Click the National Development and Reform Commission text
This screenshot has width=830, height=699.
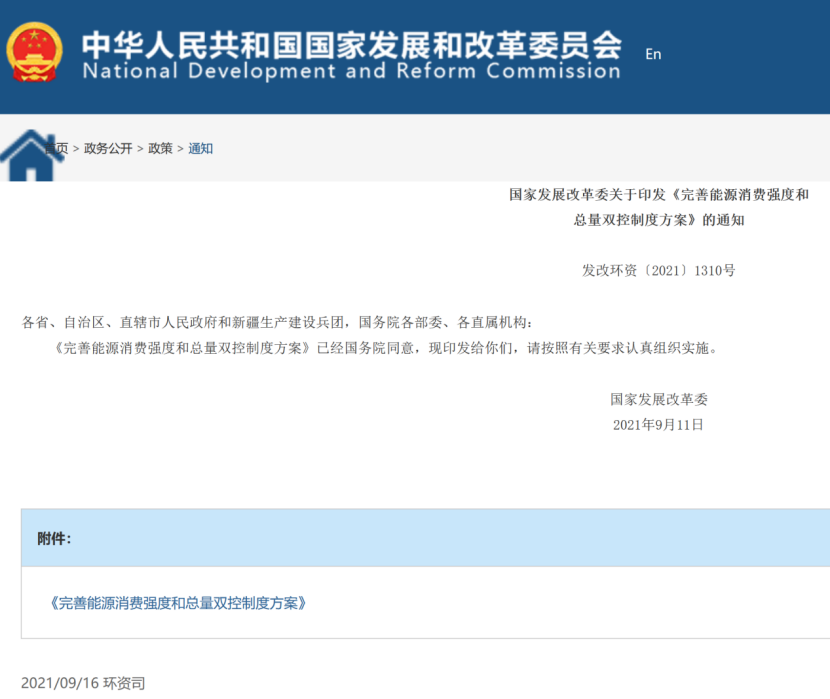tap(351, 72)
